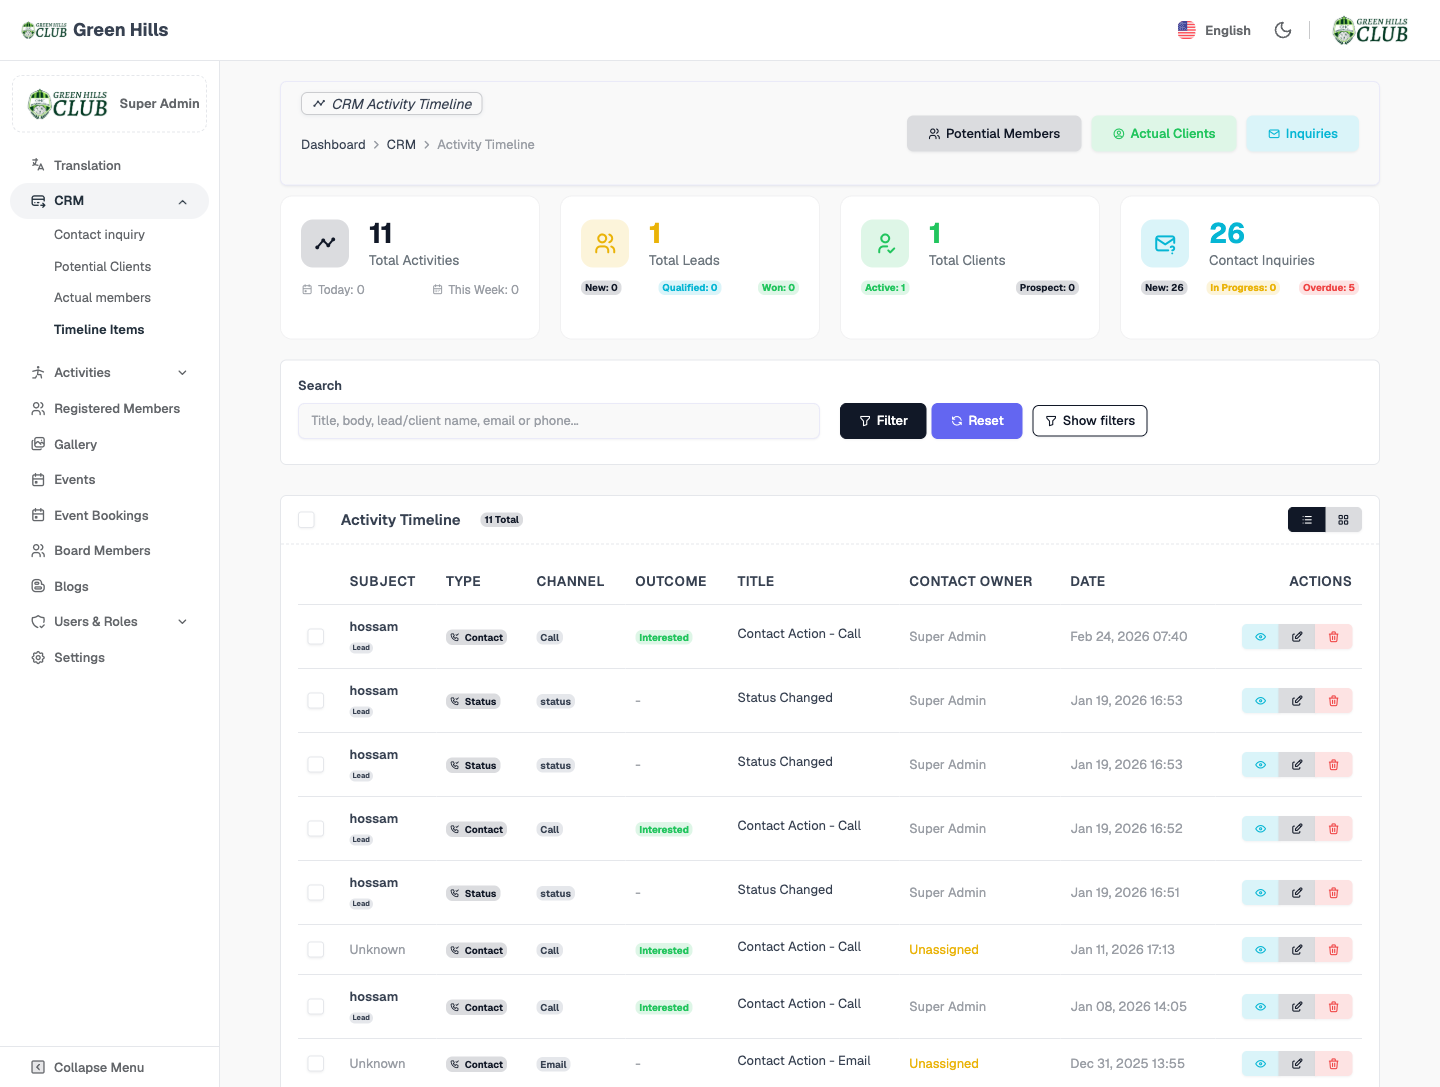Click the Collapse Menu arrow icon
The image size is (1440, 1087).
[38, 1068]
